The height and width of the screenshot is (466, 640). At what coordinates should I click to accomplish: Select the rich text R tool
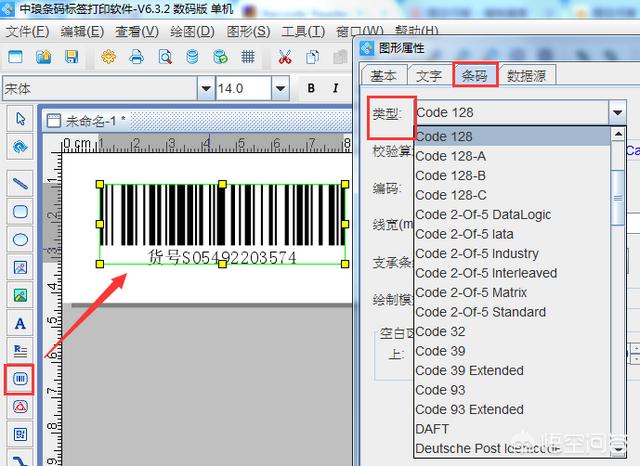tap(20, 351)
